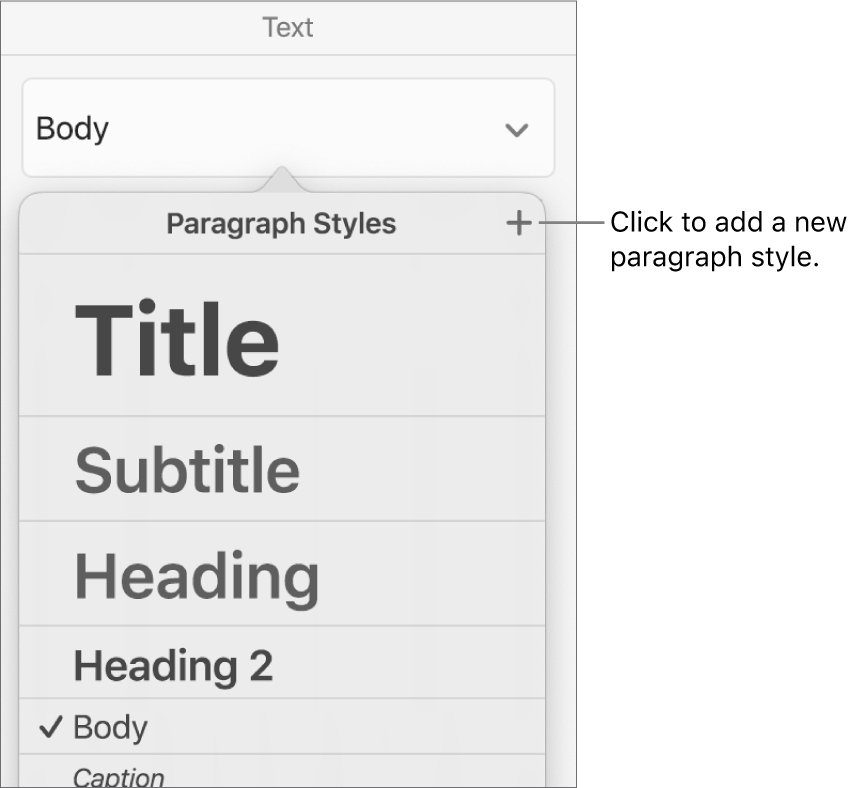The image size is (857, 788).
Task: Choose the Subtitle paragraph style
Action: (x=187, y=470)
